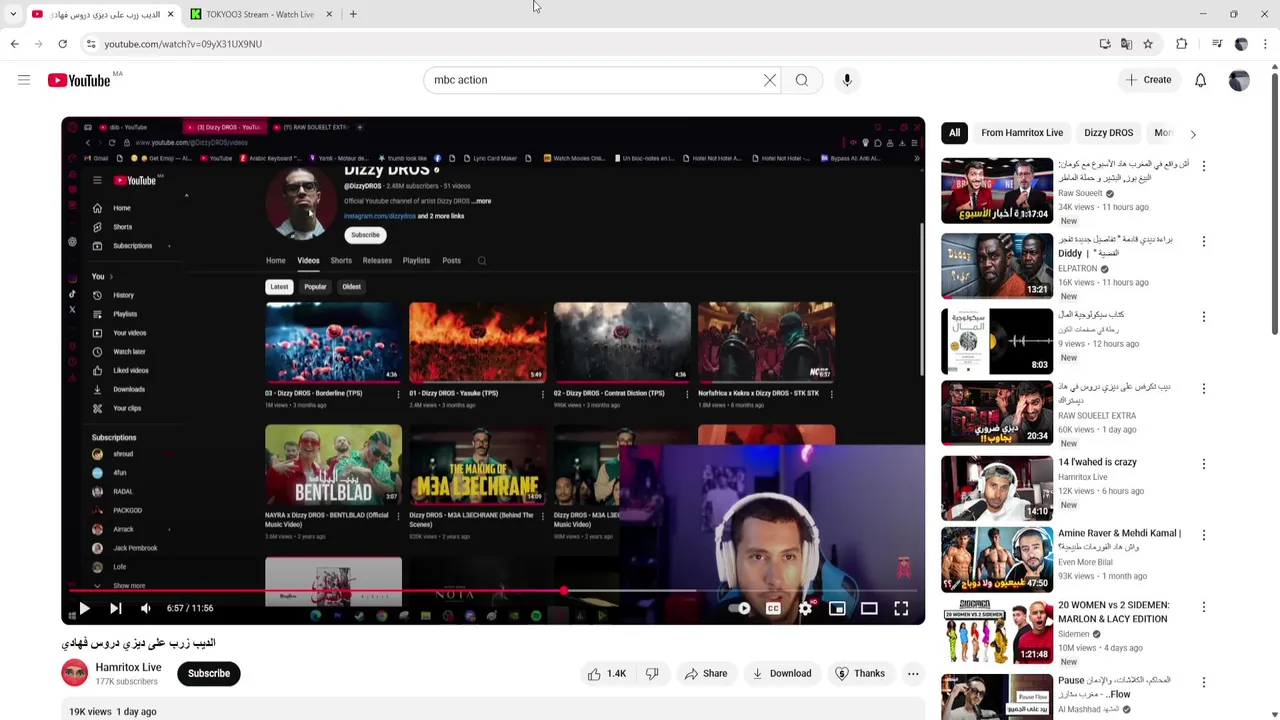Open a new browser tab
1280x720 pixels.
click(x=353, y=14)
